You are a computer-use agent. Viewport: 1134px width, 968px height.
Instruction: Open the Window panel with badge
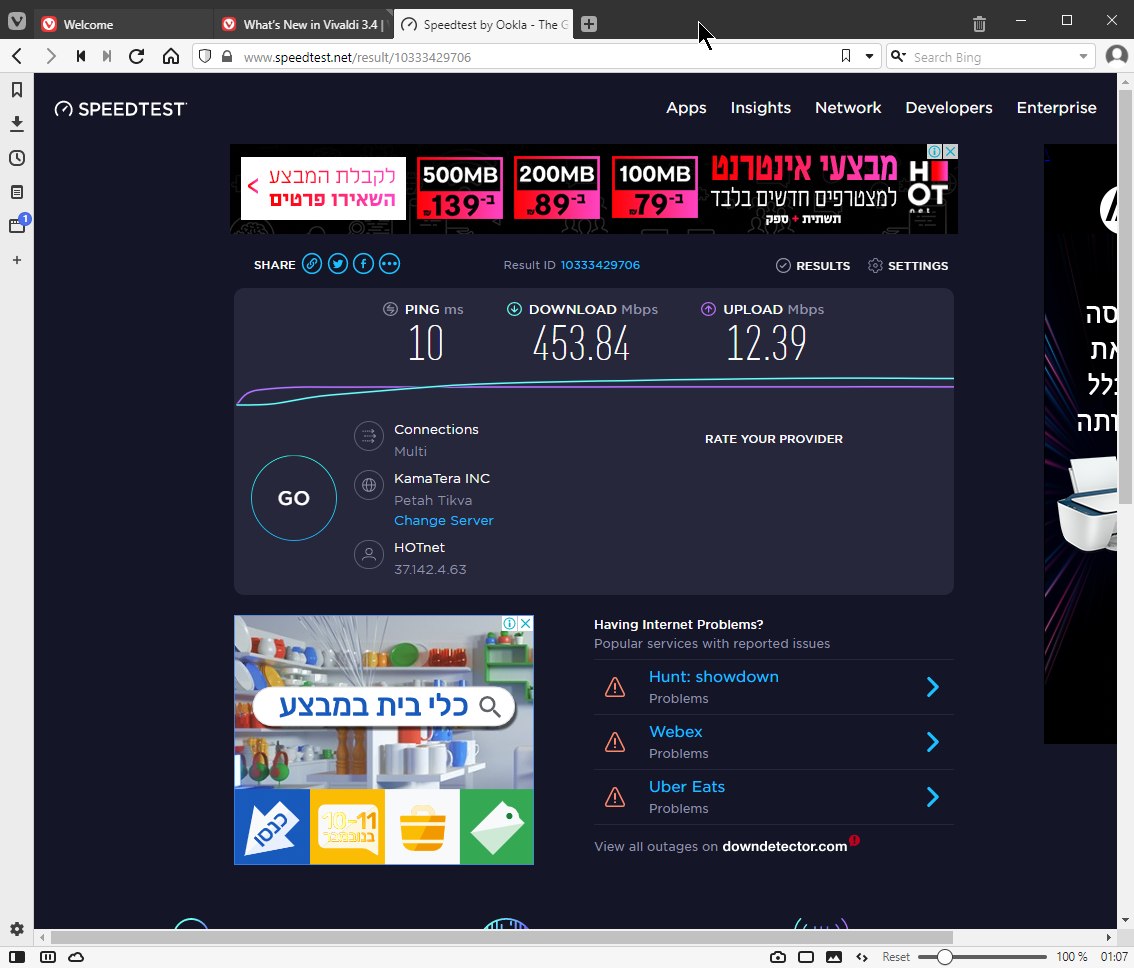17,225
